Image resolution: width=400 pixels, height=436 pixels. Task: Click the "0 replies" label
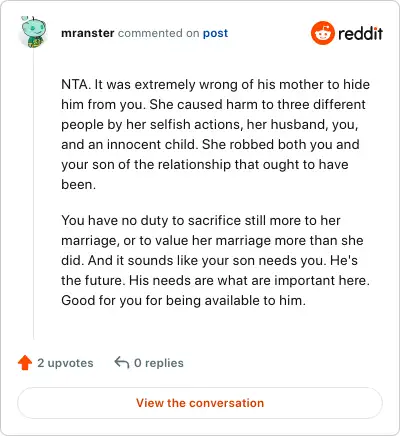click(x=159, y=363)
